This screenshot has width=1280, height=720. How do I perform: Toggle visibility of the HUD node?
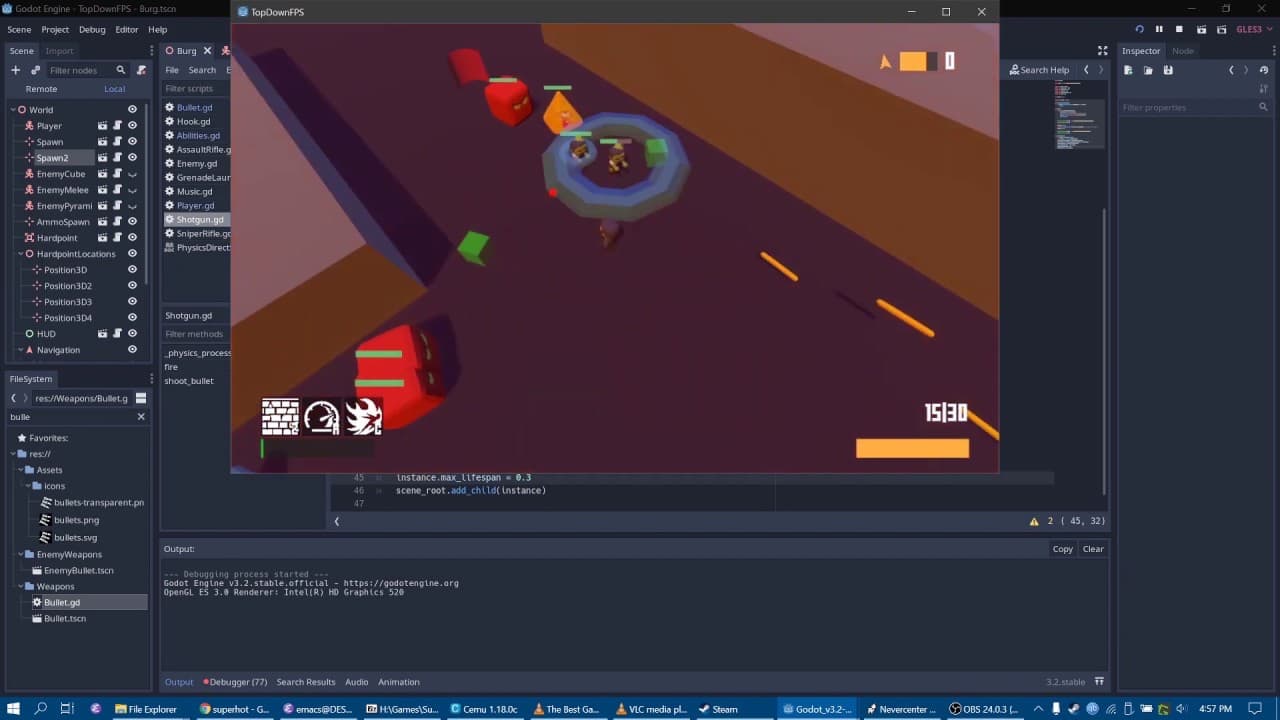(x=131, y=333)
